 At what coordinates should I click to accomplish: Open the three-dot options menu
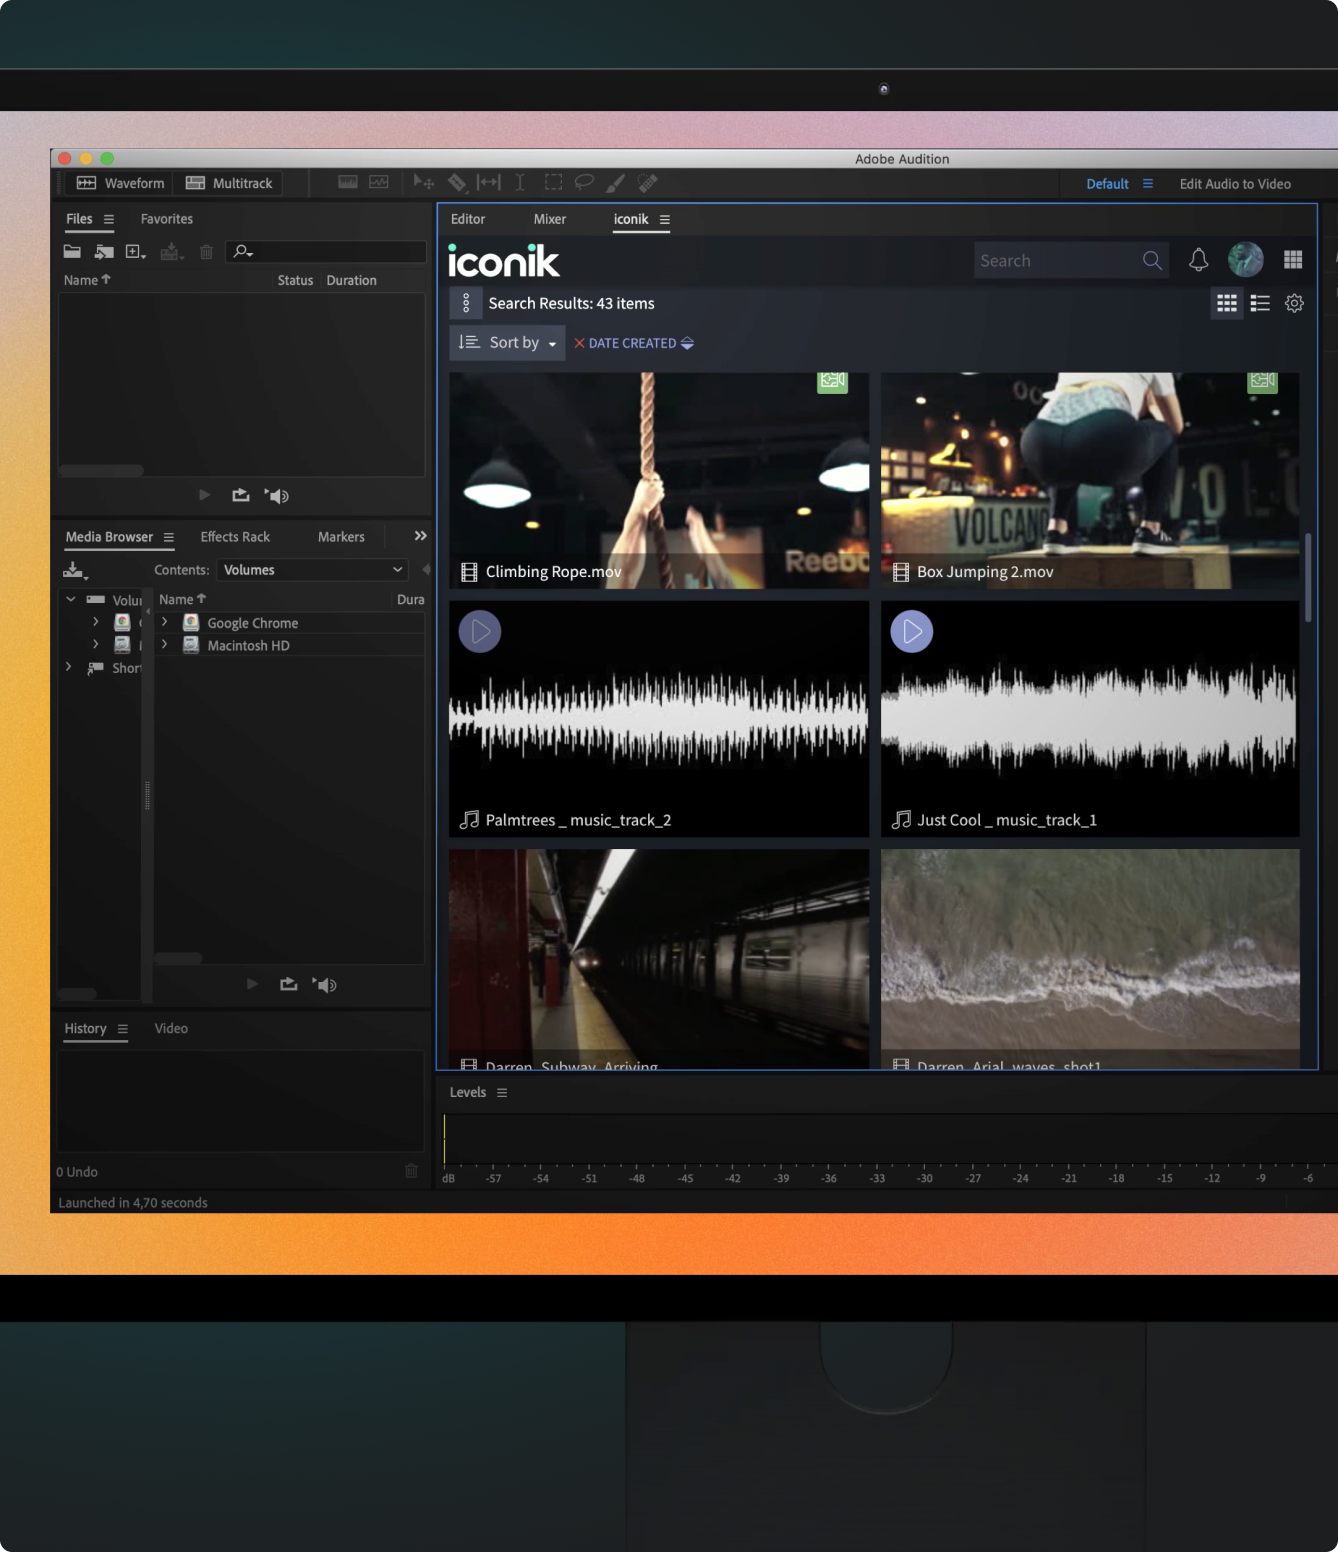point(466,303)
